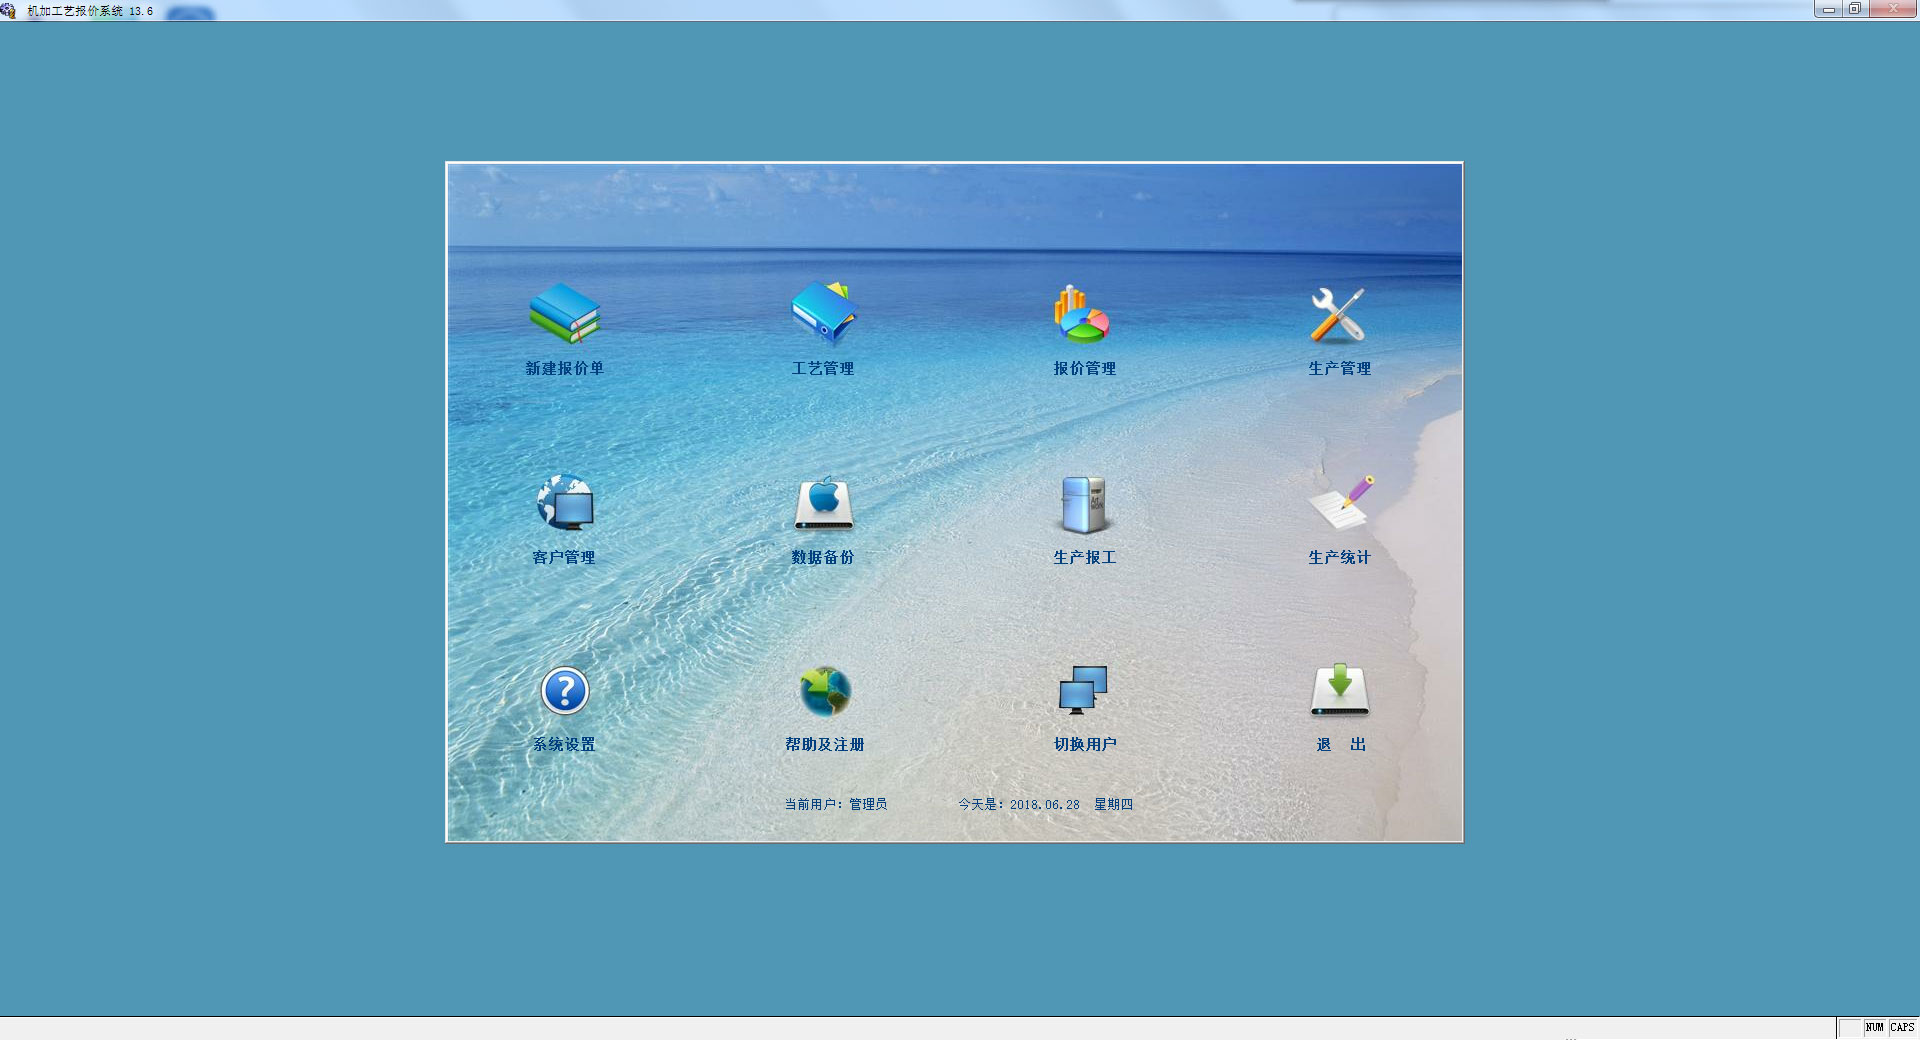Click the 机加工艺报价系统 13.6 window title
Screen dimensions: 1920x1040
90,11
